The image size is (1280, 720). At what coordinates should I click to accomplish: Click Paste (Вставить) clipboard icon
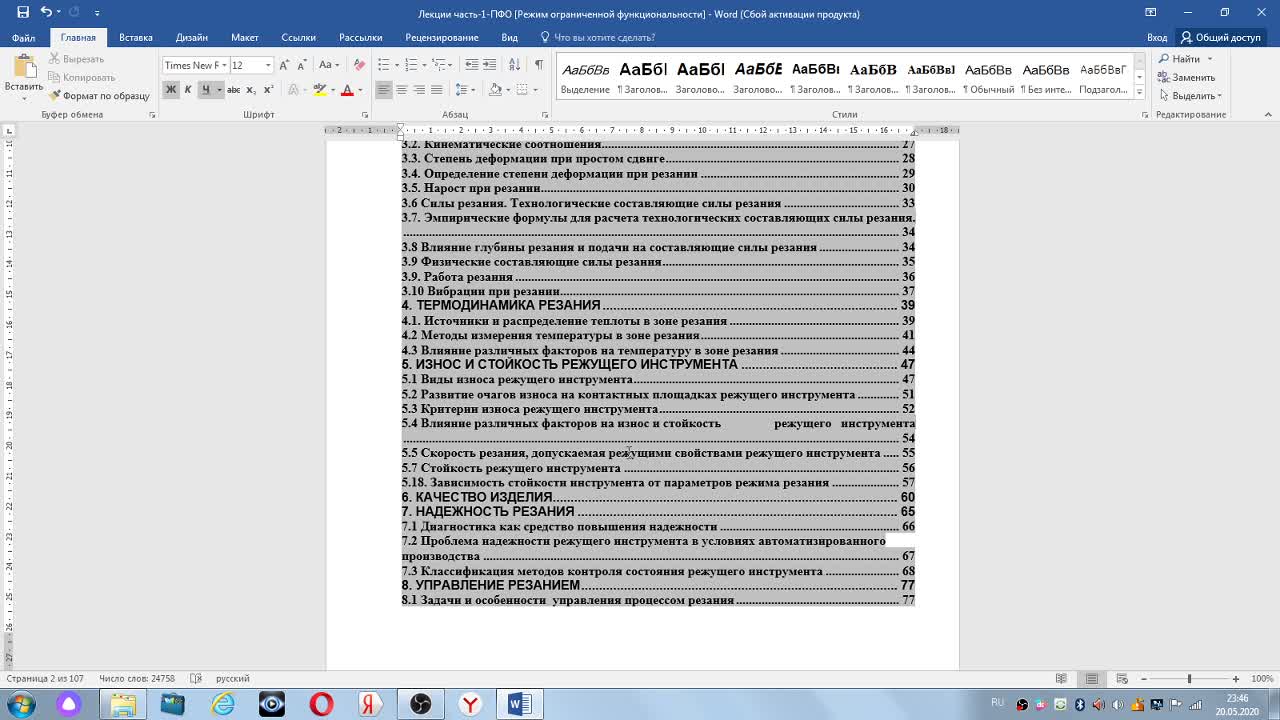tap(23, 68)
